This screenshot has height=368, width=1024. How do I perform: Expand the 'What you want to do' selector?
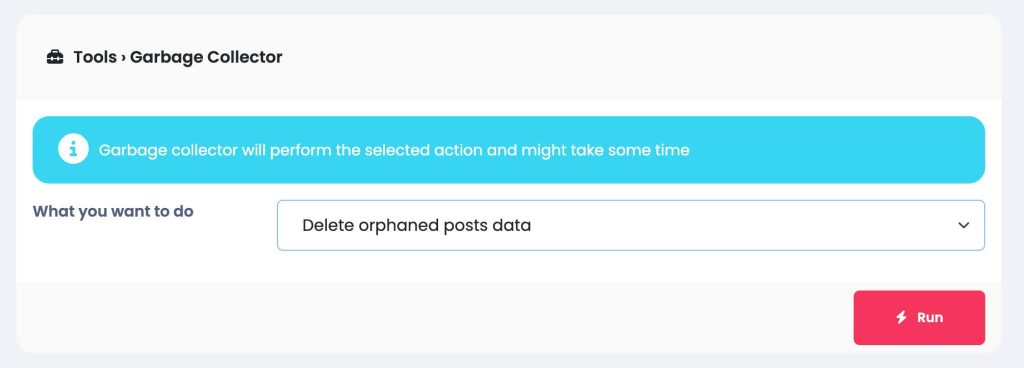[630, 225]
